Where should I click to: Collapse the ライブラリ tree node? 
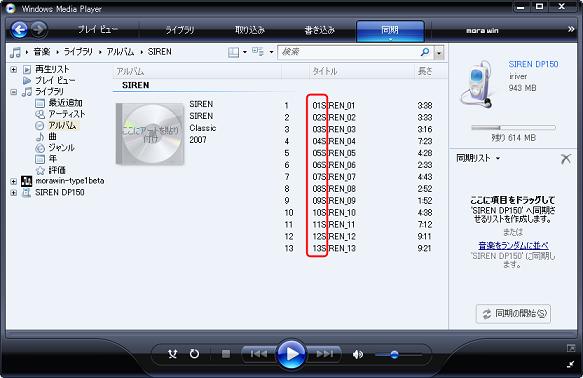pyautogui.click(x=13, y=92)
